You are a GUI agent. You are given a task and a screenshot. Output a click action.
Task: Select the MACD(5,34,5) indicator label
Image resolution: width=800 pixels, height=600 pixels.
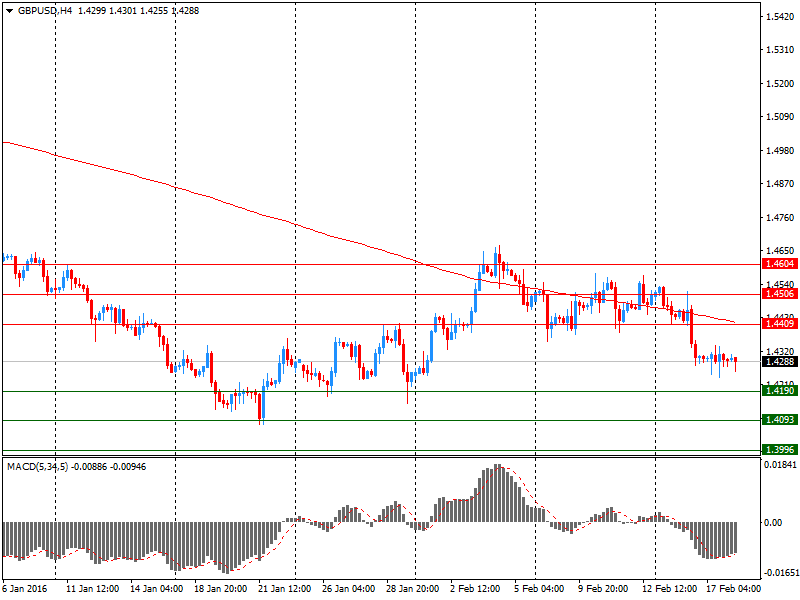click(37, 466)
